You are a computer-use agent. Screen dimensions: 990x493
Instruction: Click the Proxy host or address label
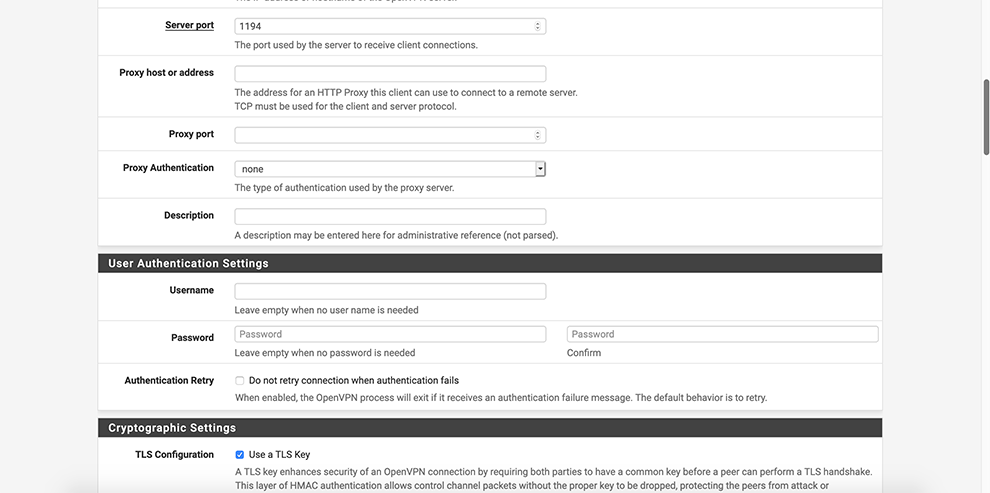[x=166, y=73]
